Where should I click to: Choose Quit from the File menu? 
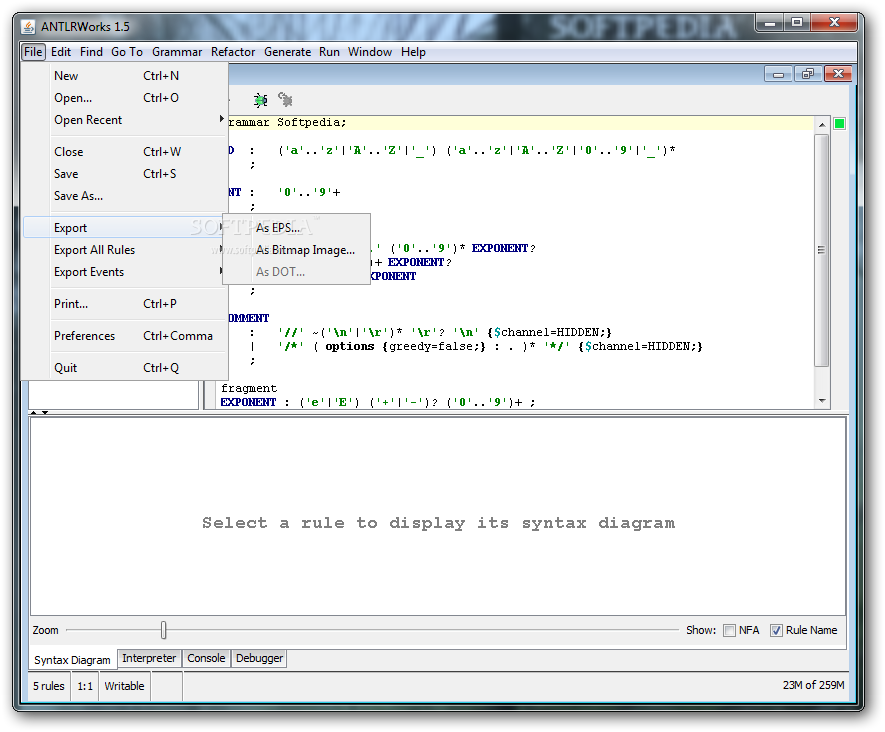click(x=124, y=368)
